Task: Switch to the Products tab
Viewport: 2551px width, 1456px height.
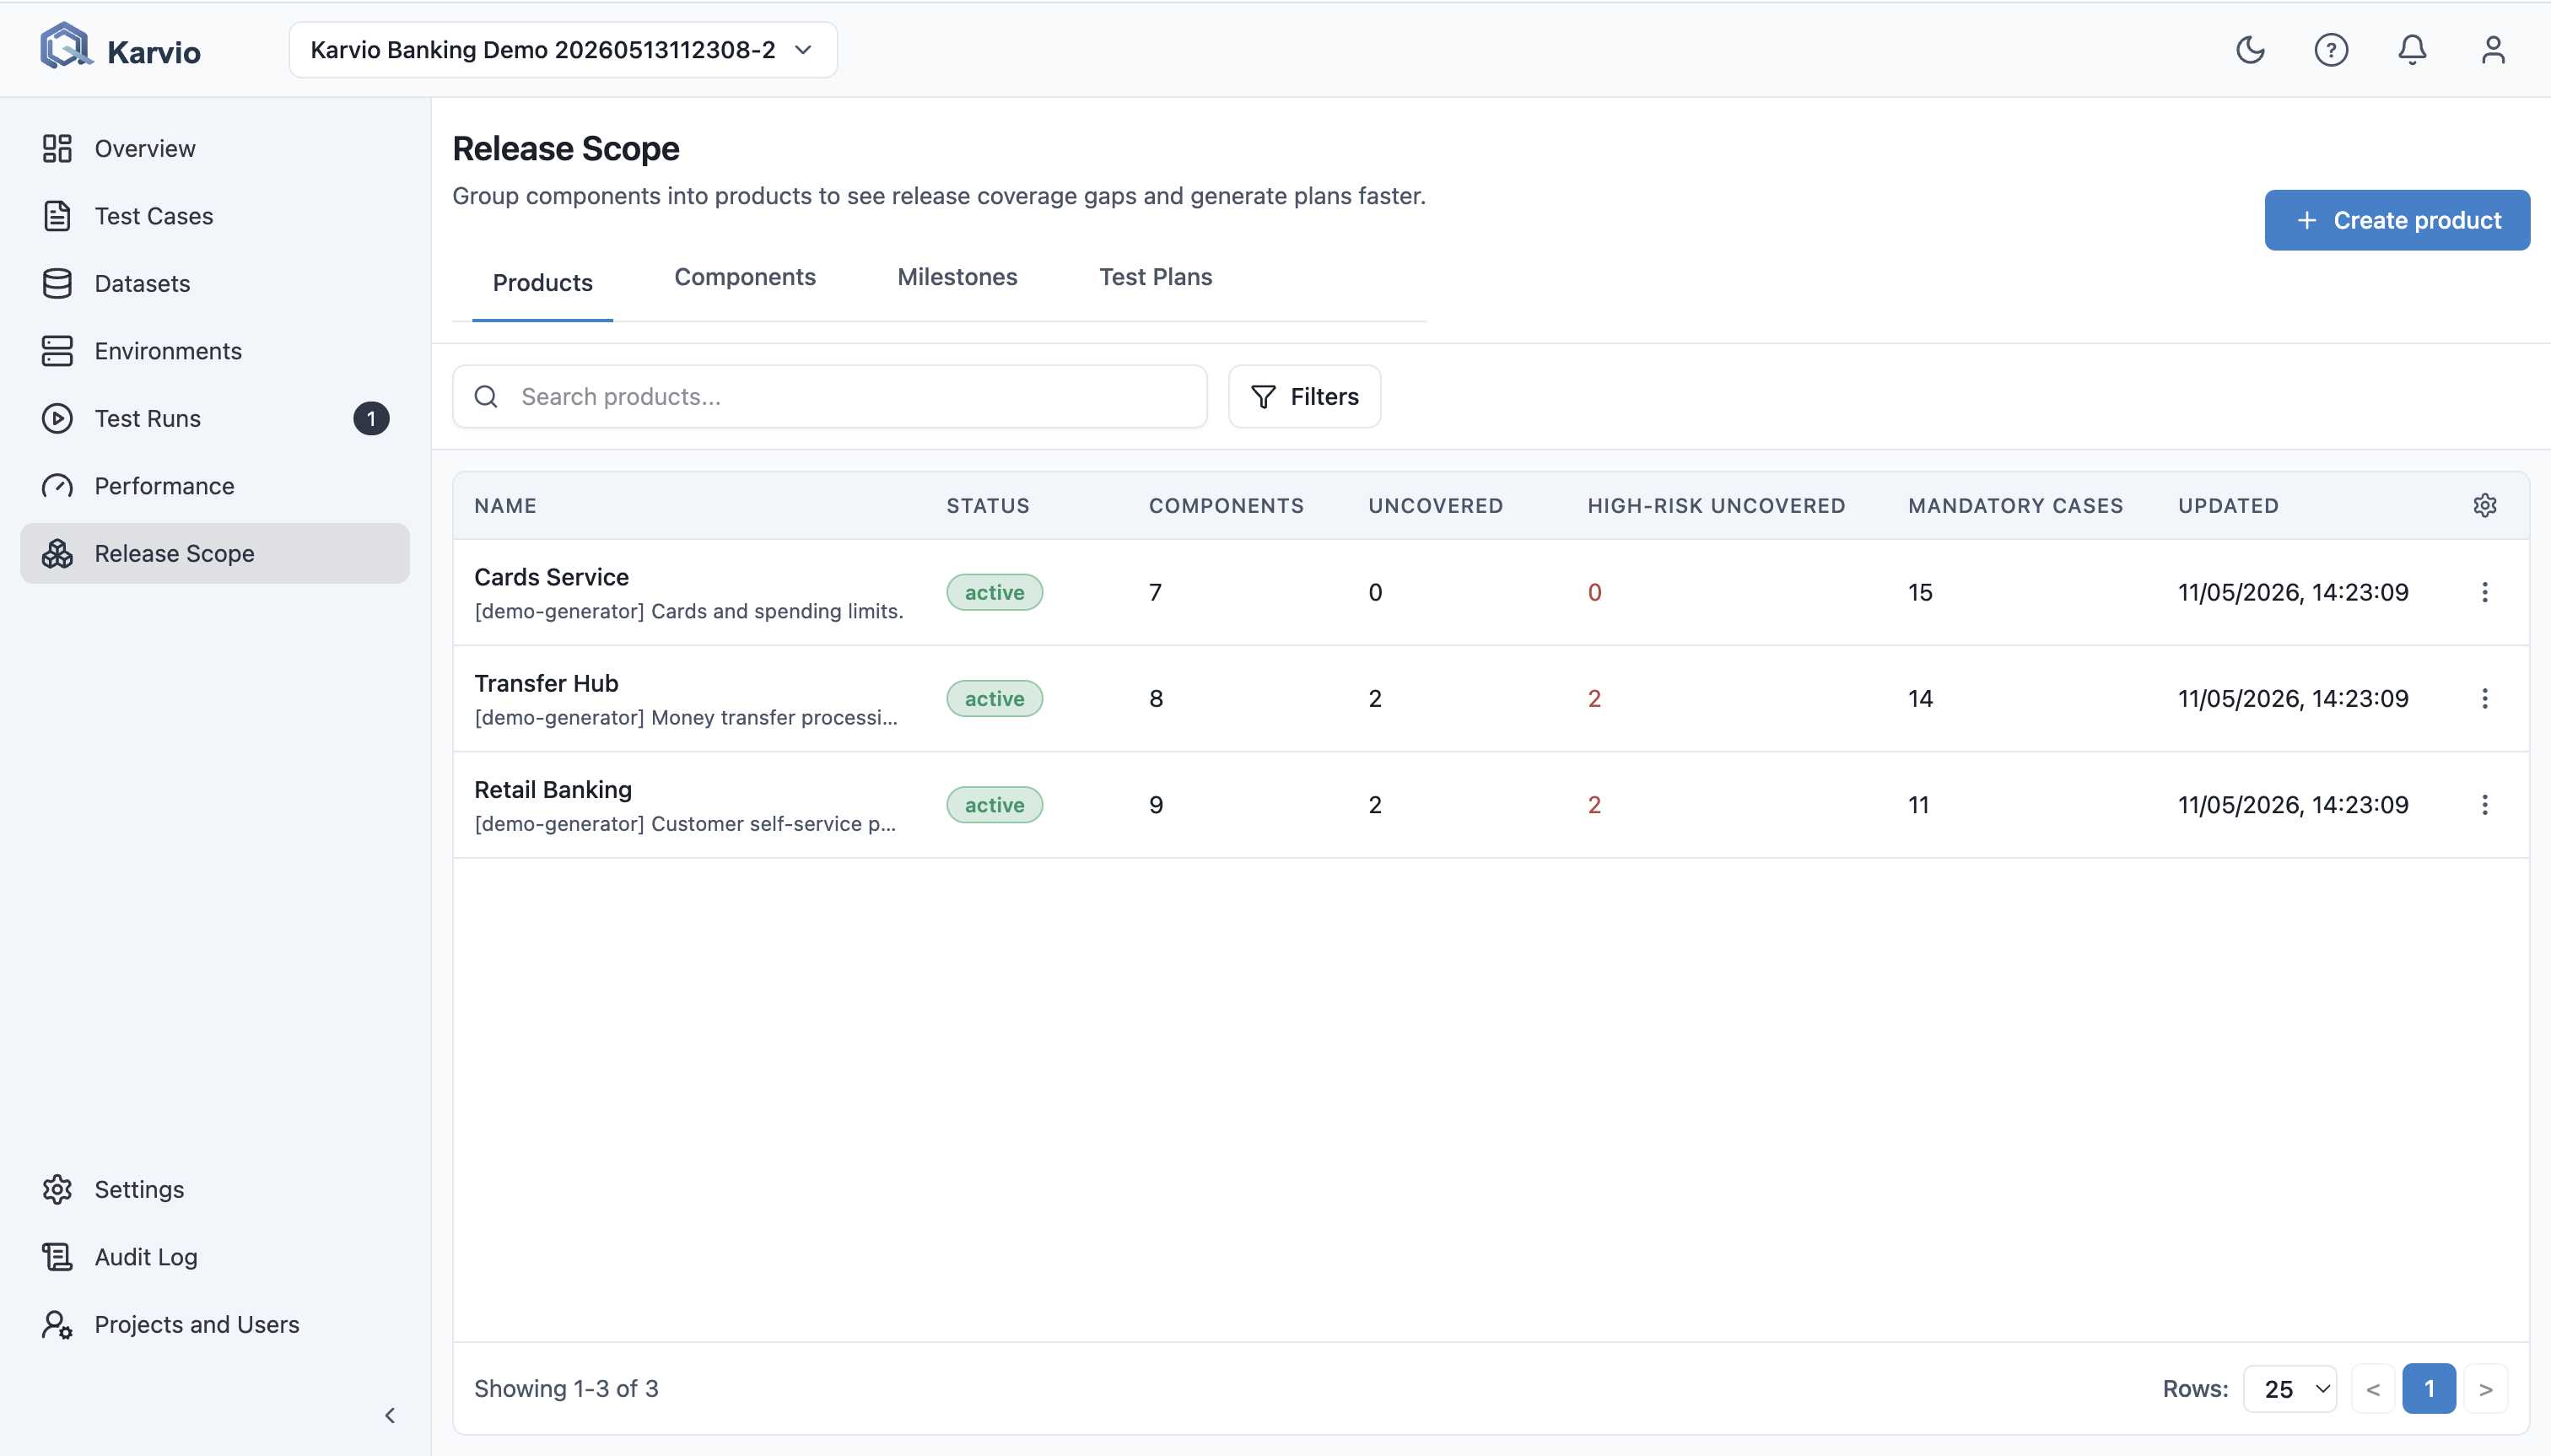Action: pos(543,283)
